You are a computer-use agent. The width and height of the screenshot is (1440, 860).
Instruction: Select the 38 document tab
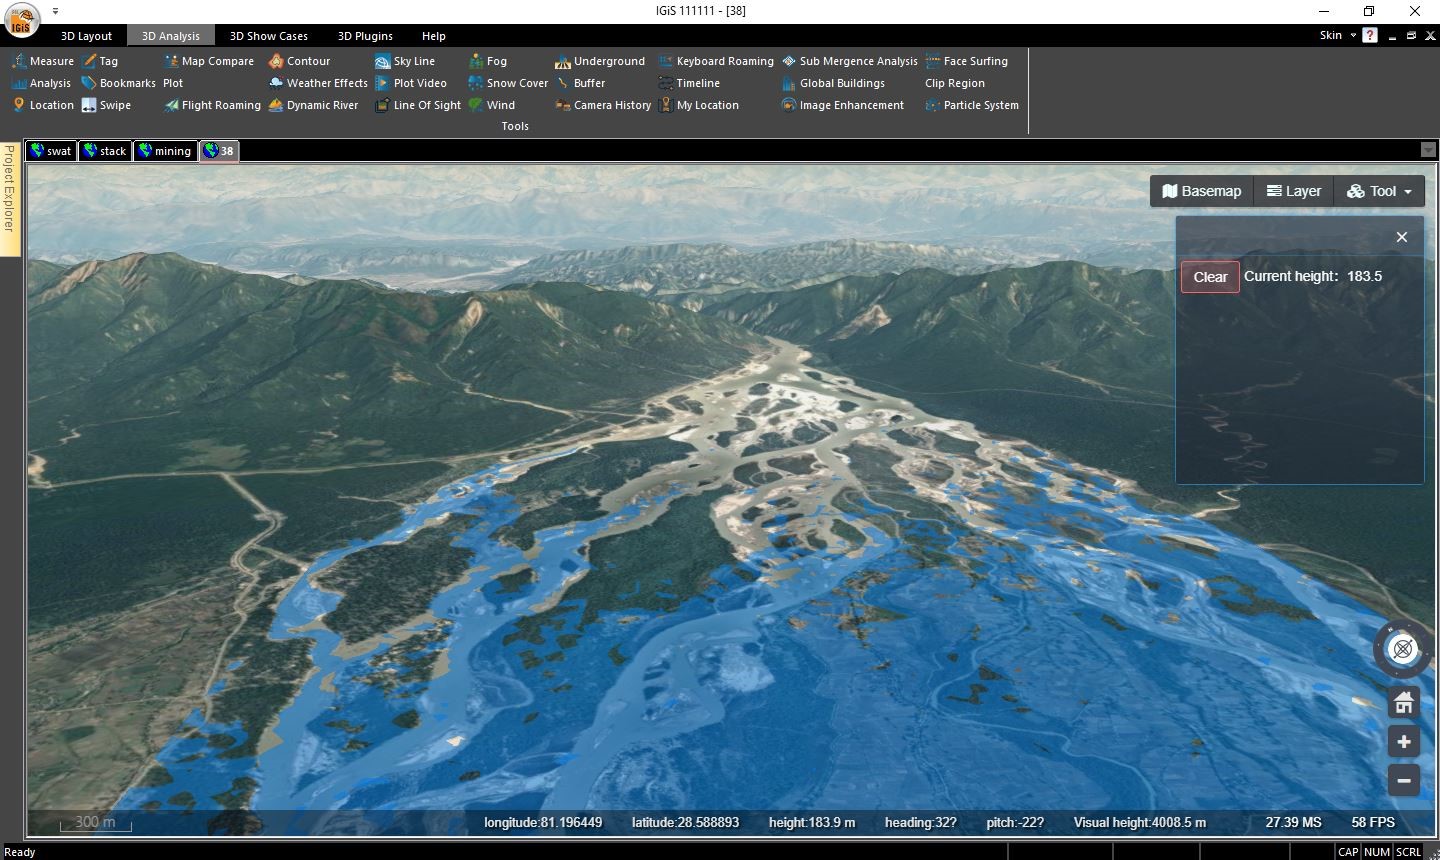pyautogui.click(x=219, y=151)
